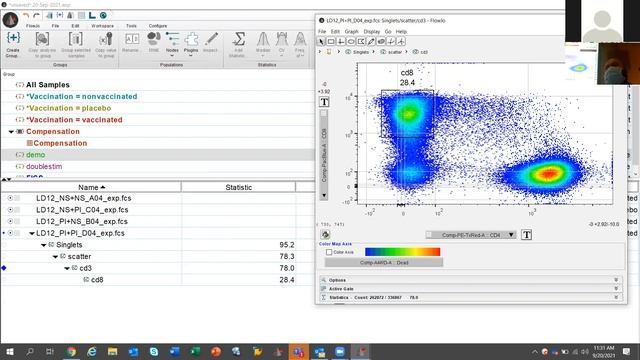Open Windows Start menu

(10, 351)
